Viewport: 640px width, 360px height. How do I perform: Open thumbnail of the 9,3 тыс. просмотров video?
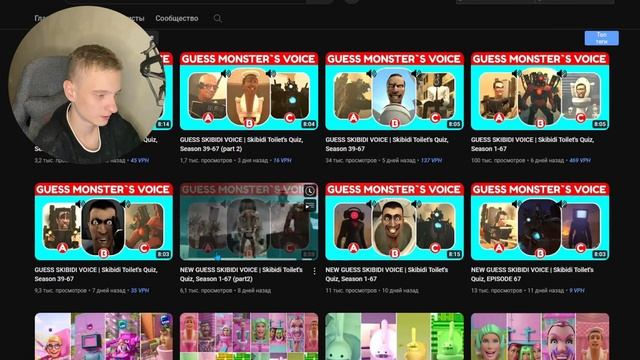(x=104, y=222)
